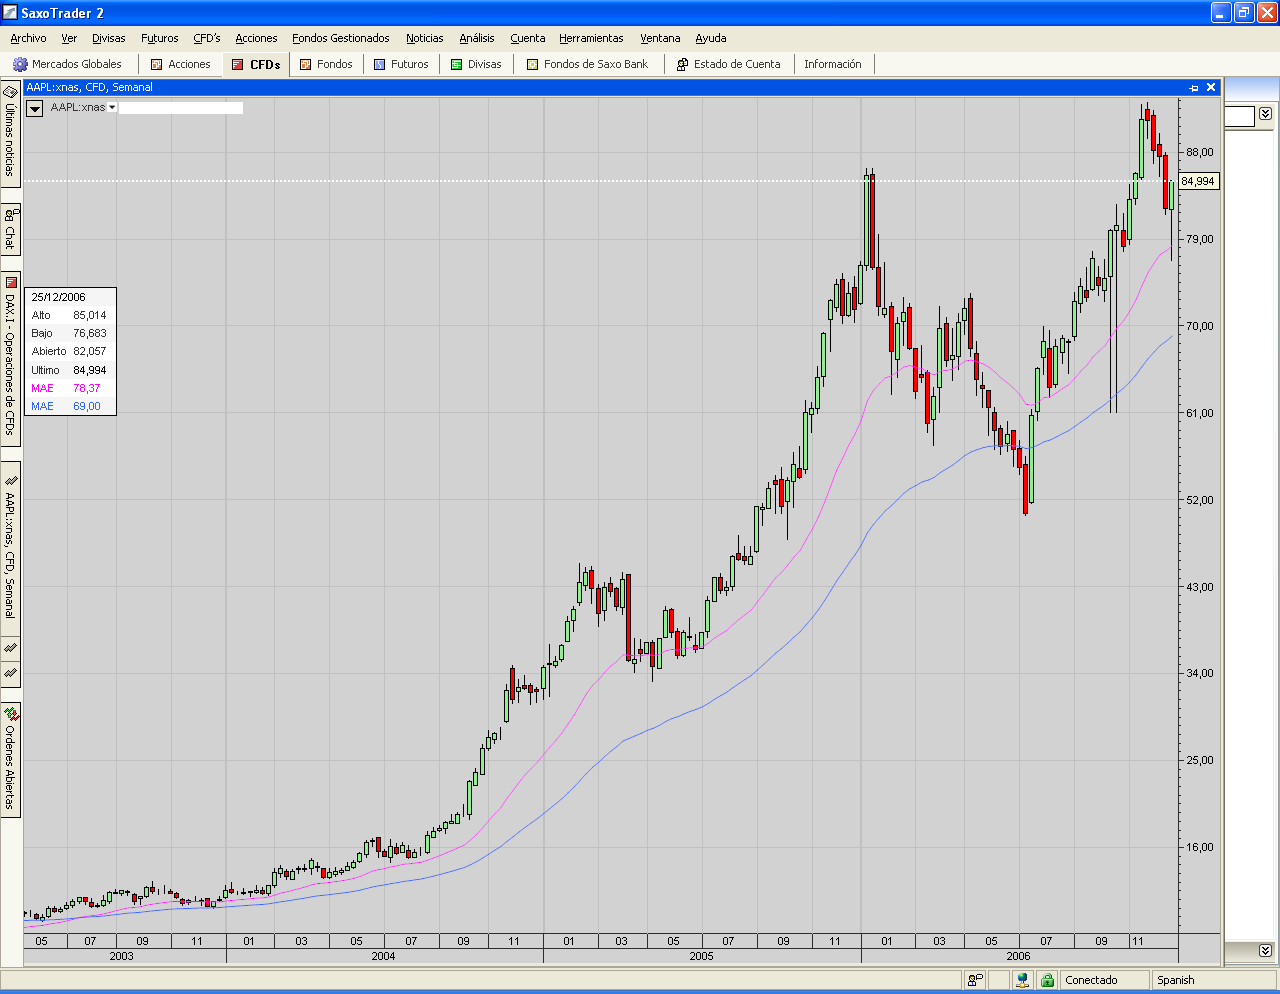Open the Acciones tab
Image resolution: width=1280 pixels, height=994 pixels.
click(180, 64)
